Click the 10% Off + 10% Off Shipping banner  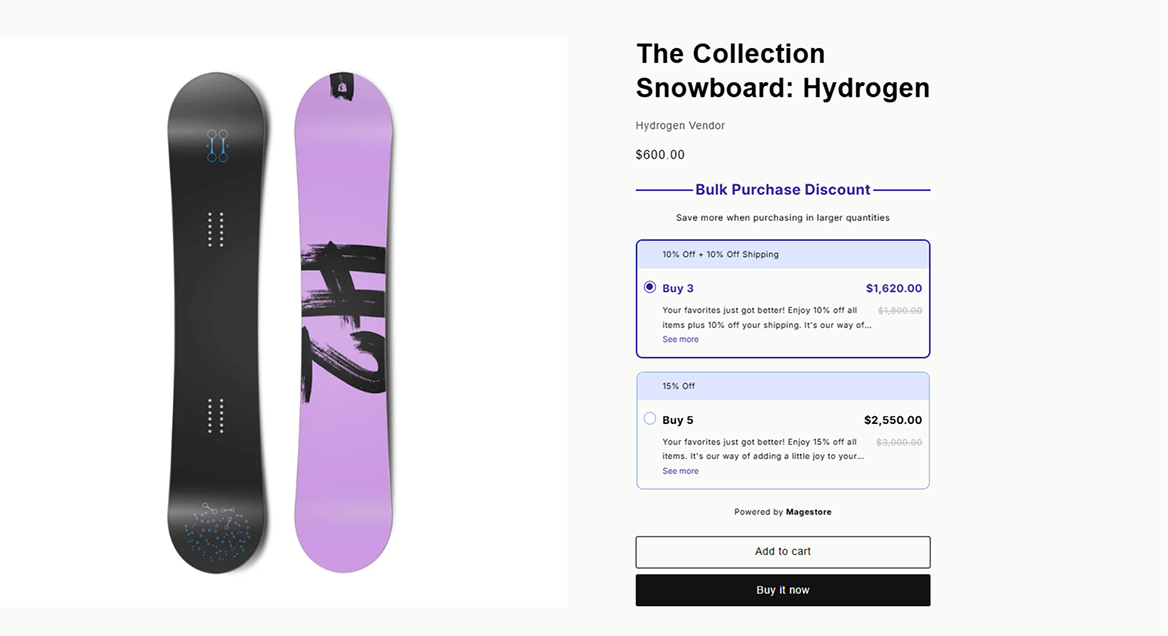720,255
